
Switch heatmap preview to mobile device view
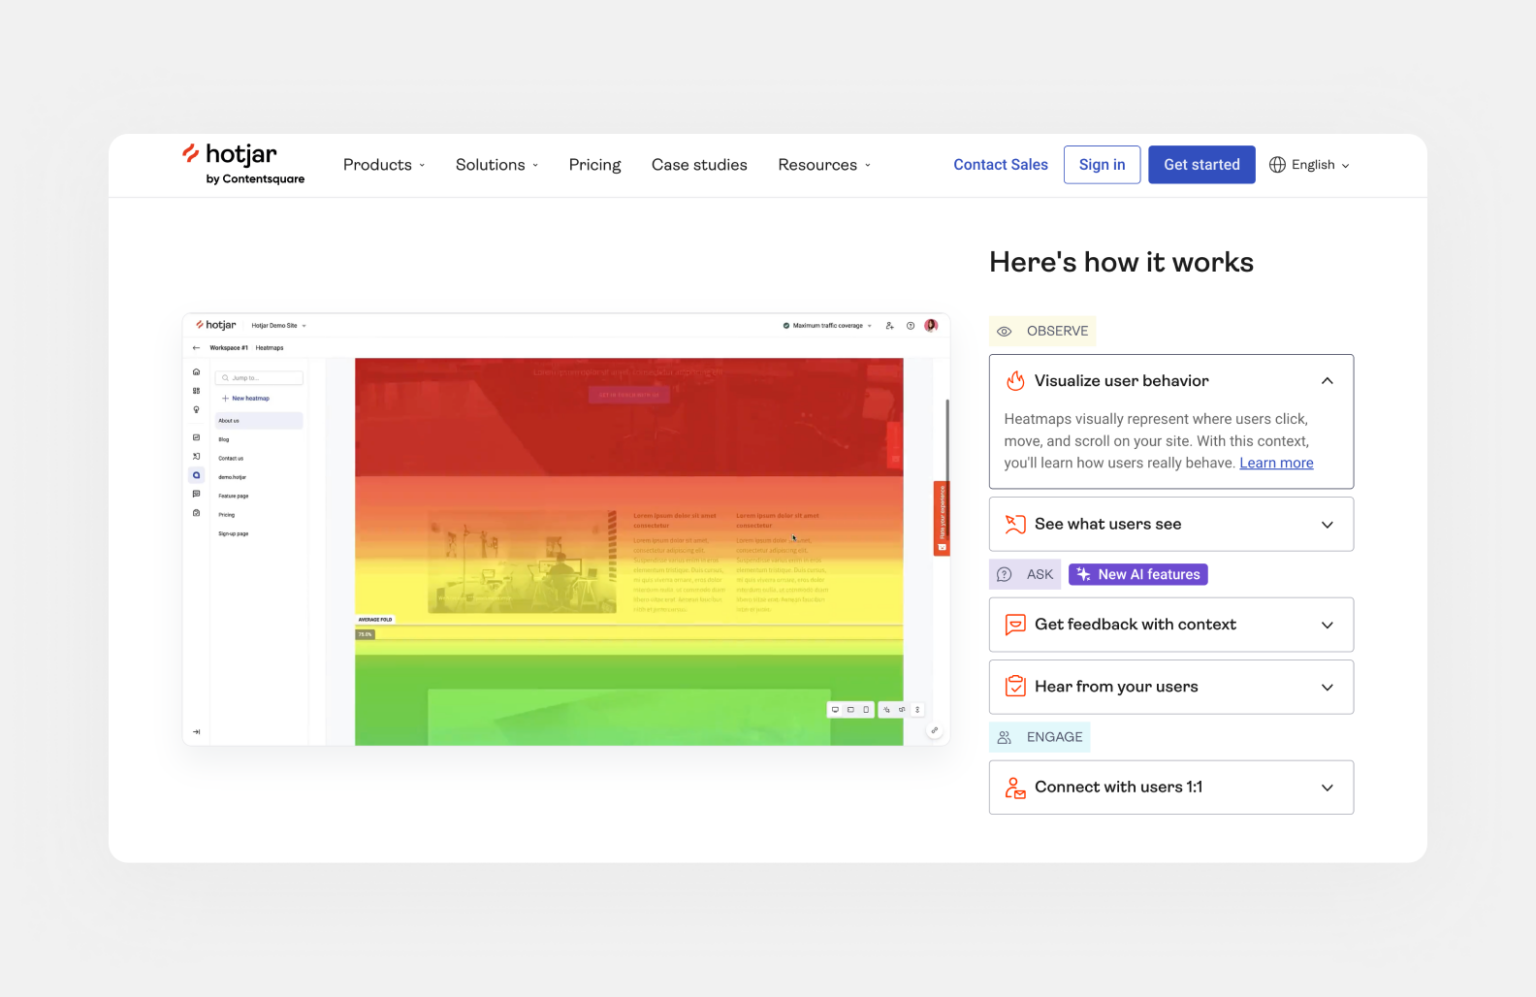coord(866,709)
